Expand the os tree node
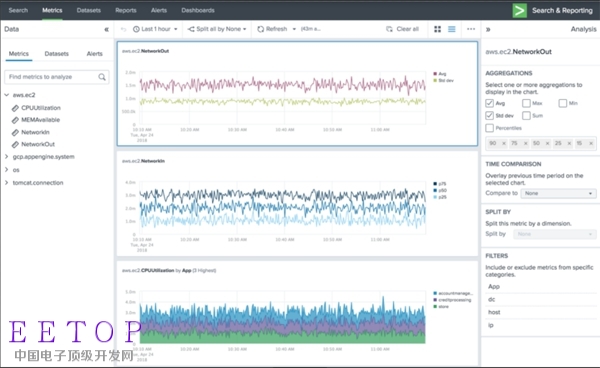This screenshot has height=368, width=600. 7,170
